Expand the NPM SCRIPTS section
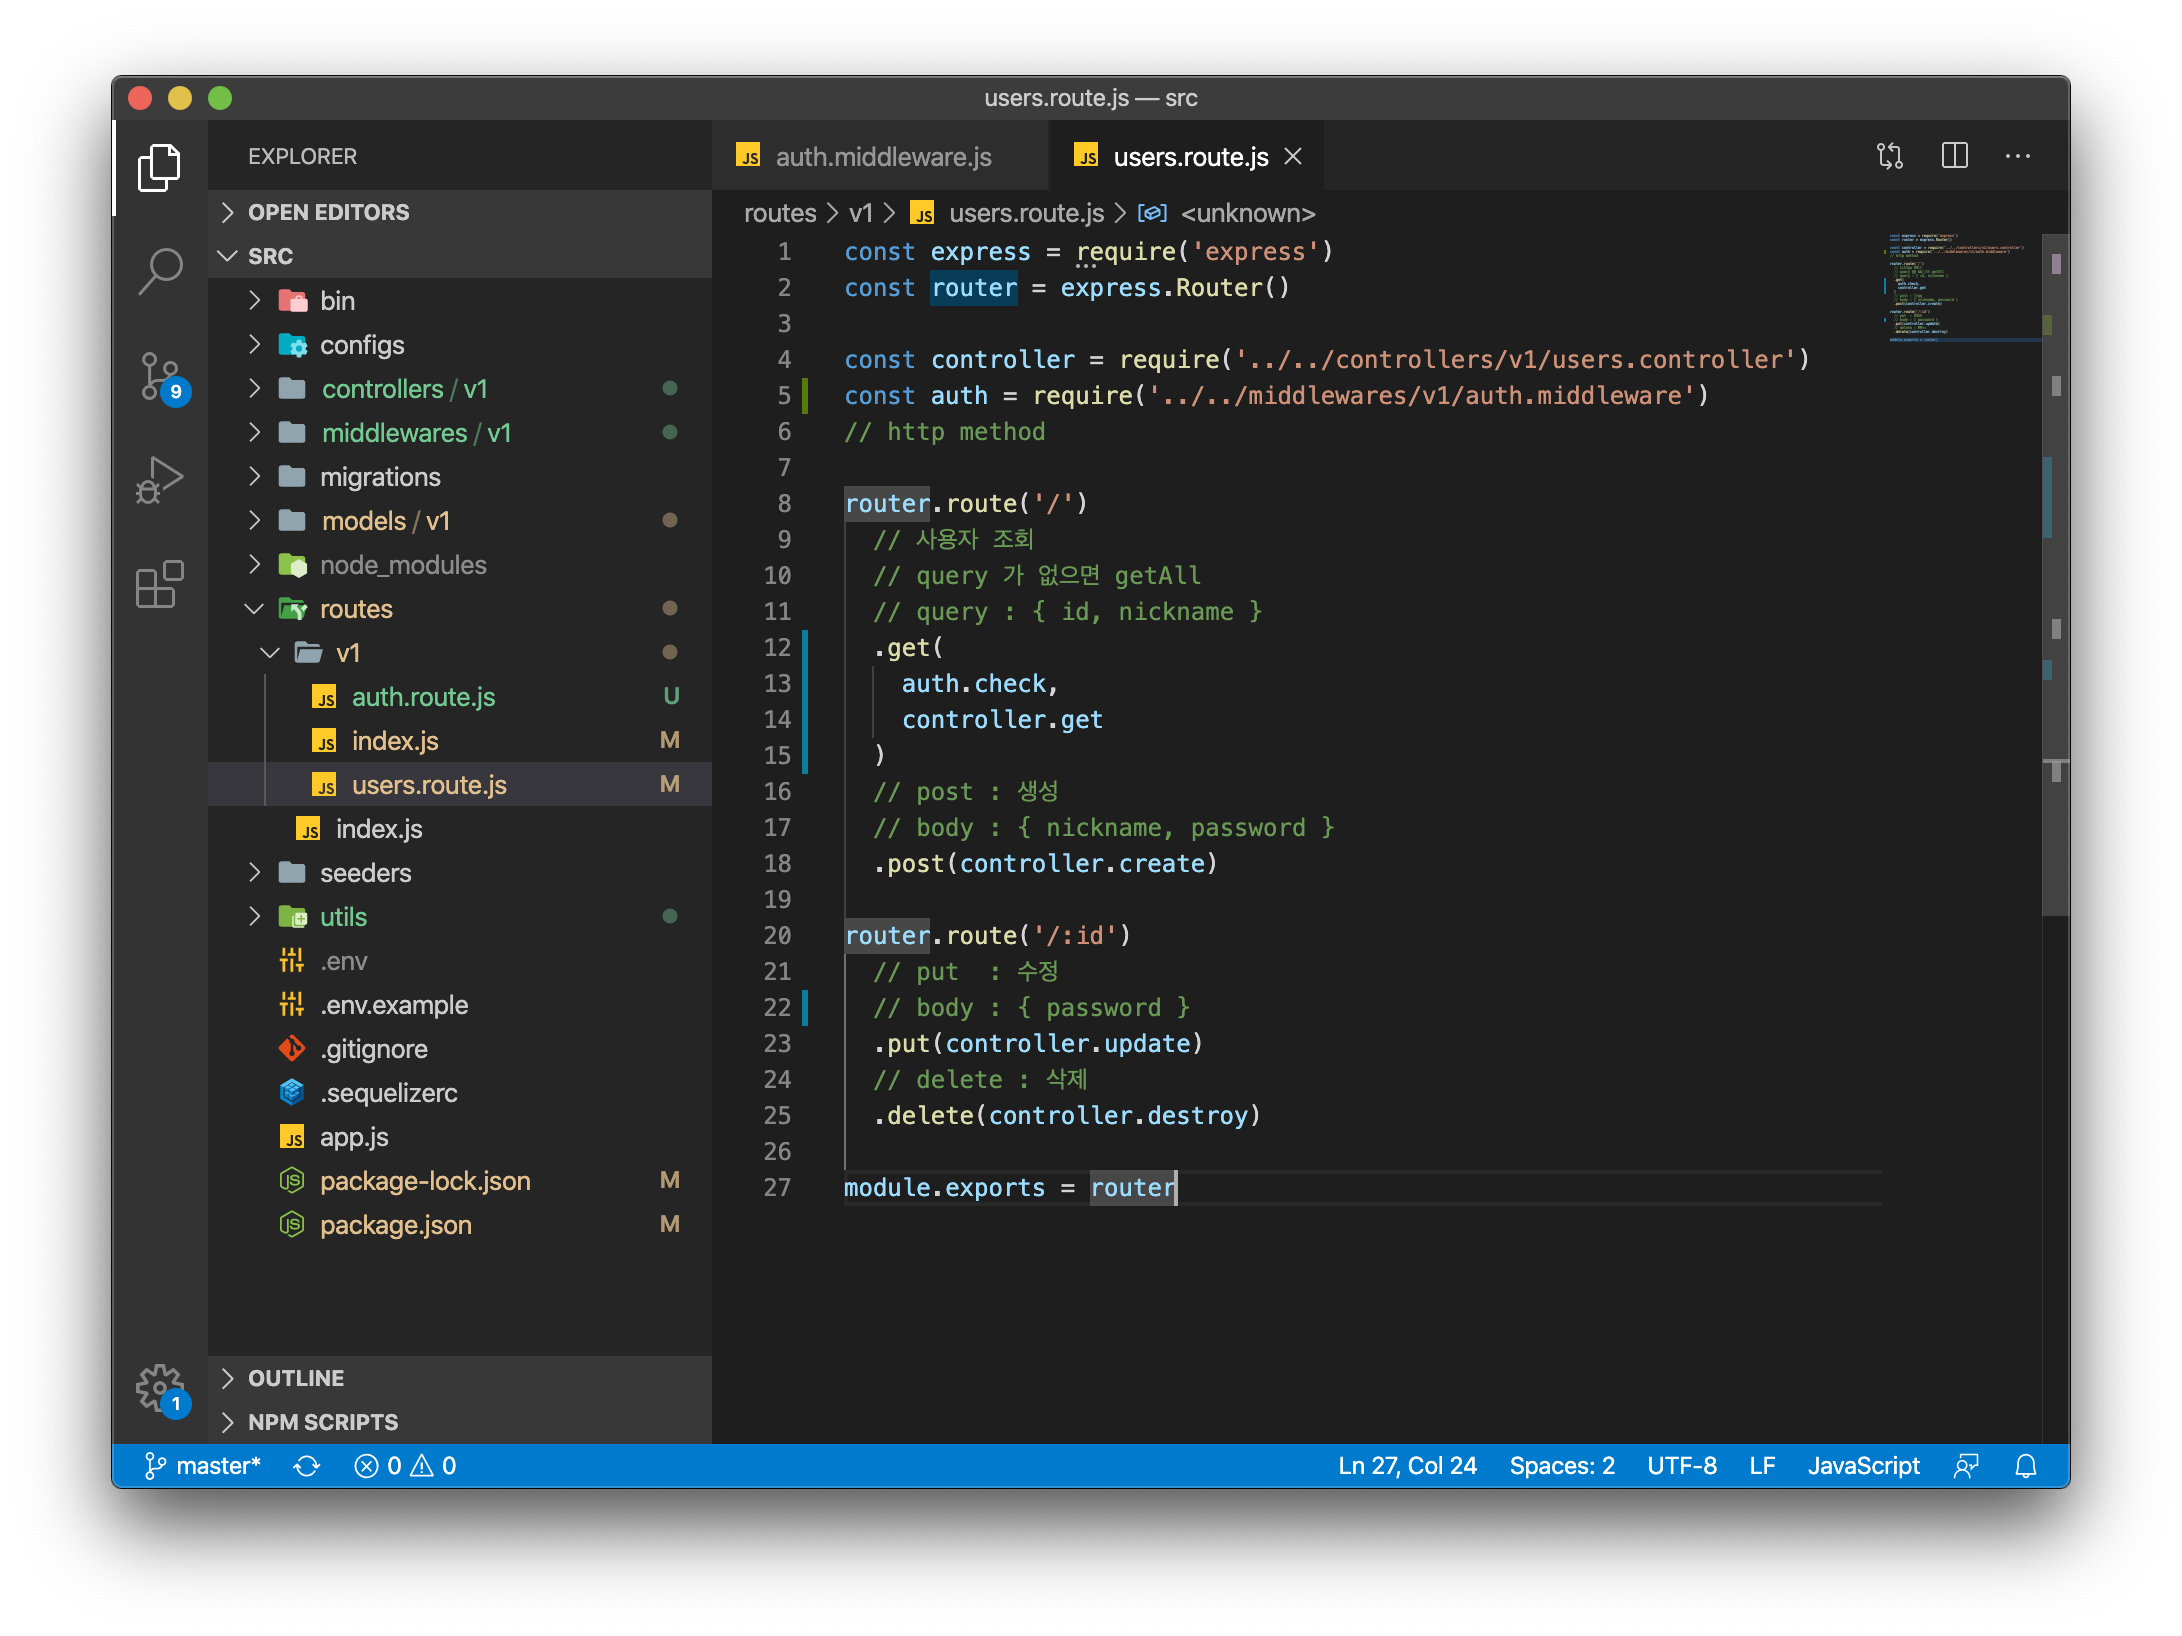The height and width of the screenshot is (1636, 2182). click(322, 1422)
